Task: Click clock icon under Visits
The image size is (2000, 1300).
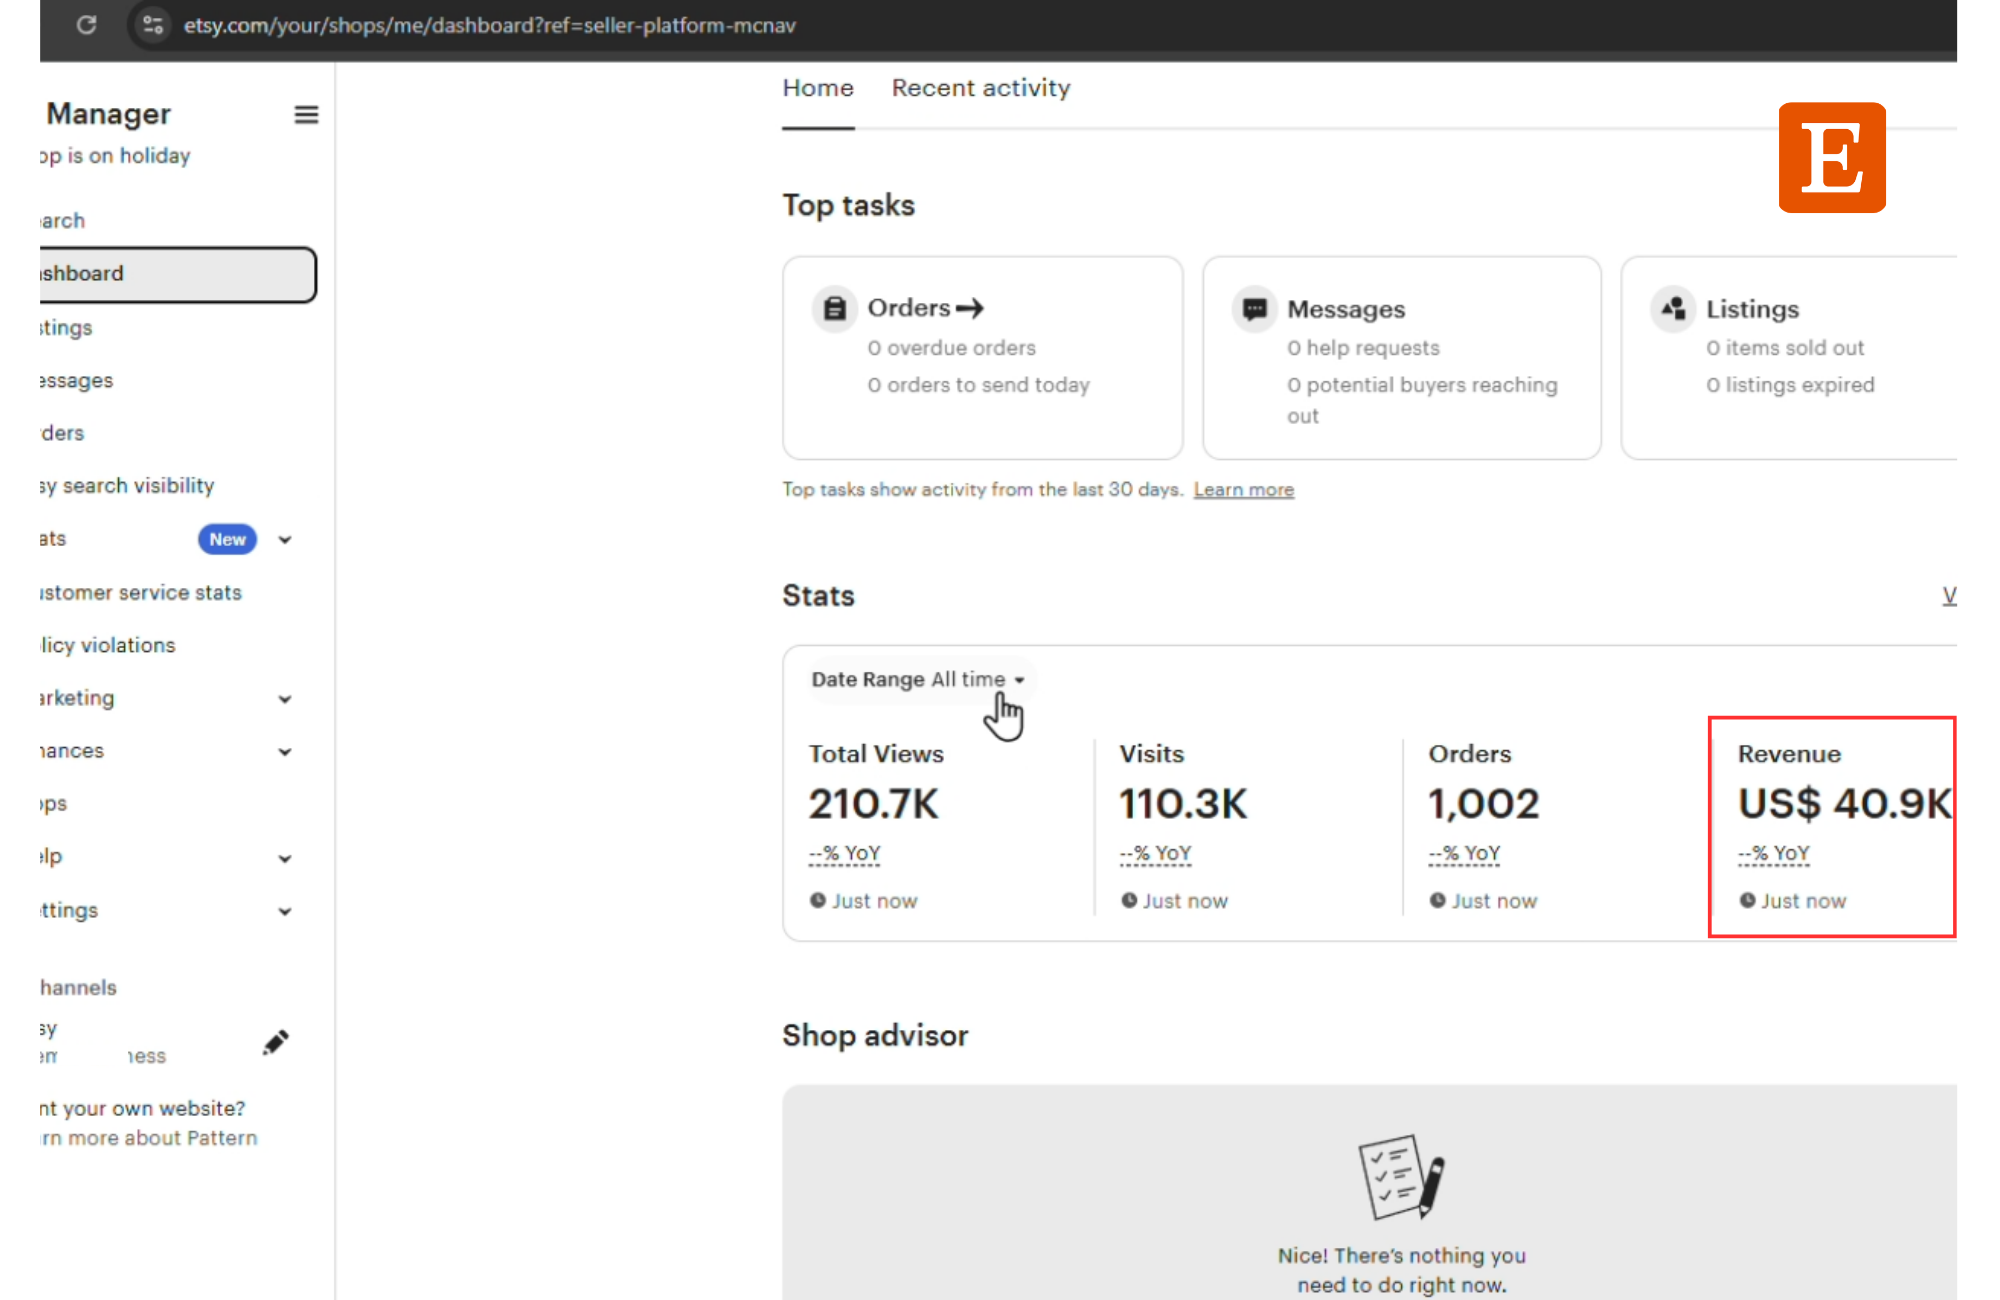Action: point(1129,900)
